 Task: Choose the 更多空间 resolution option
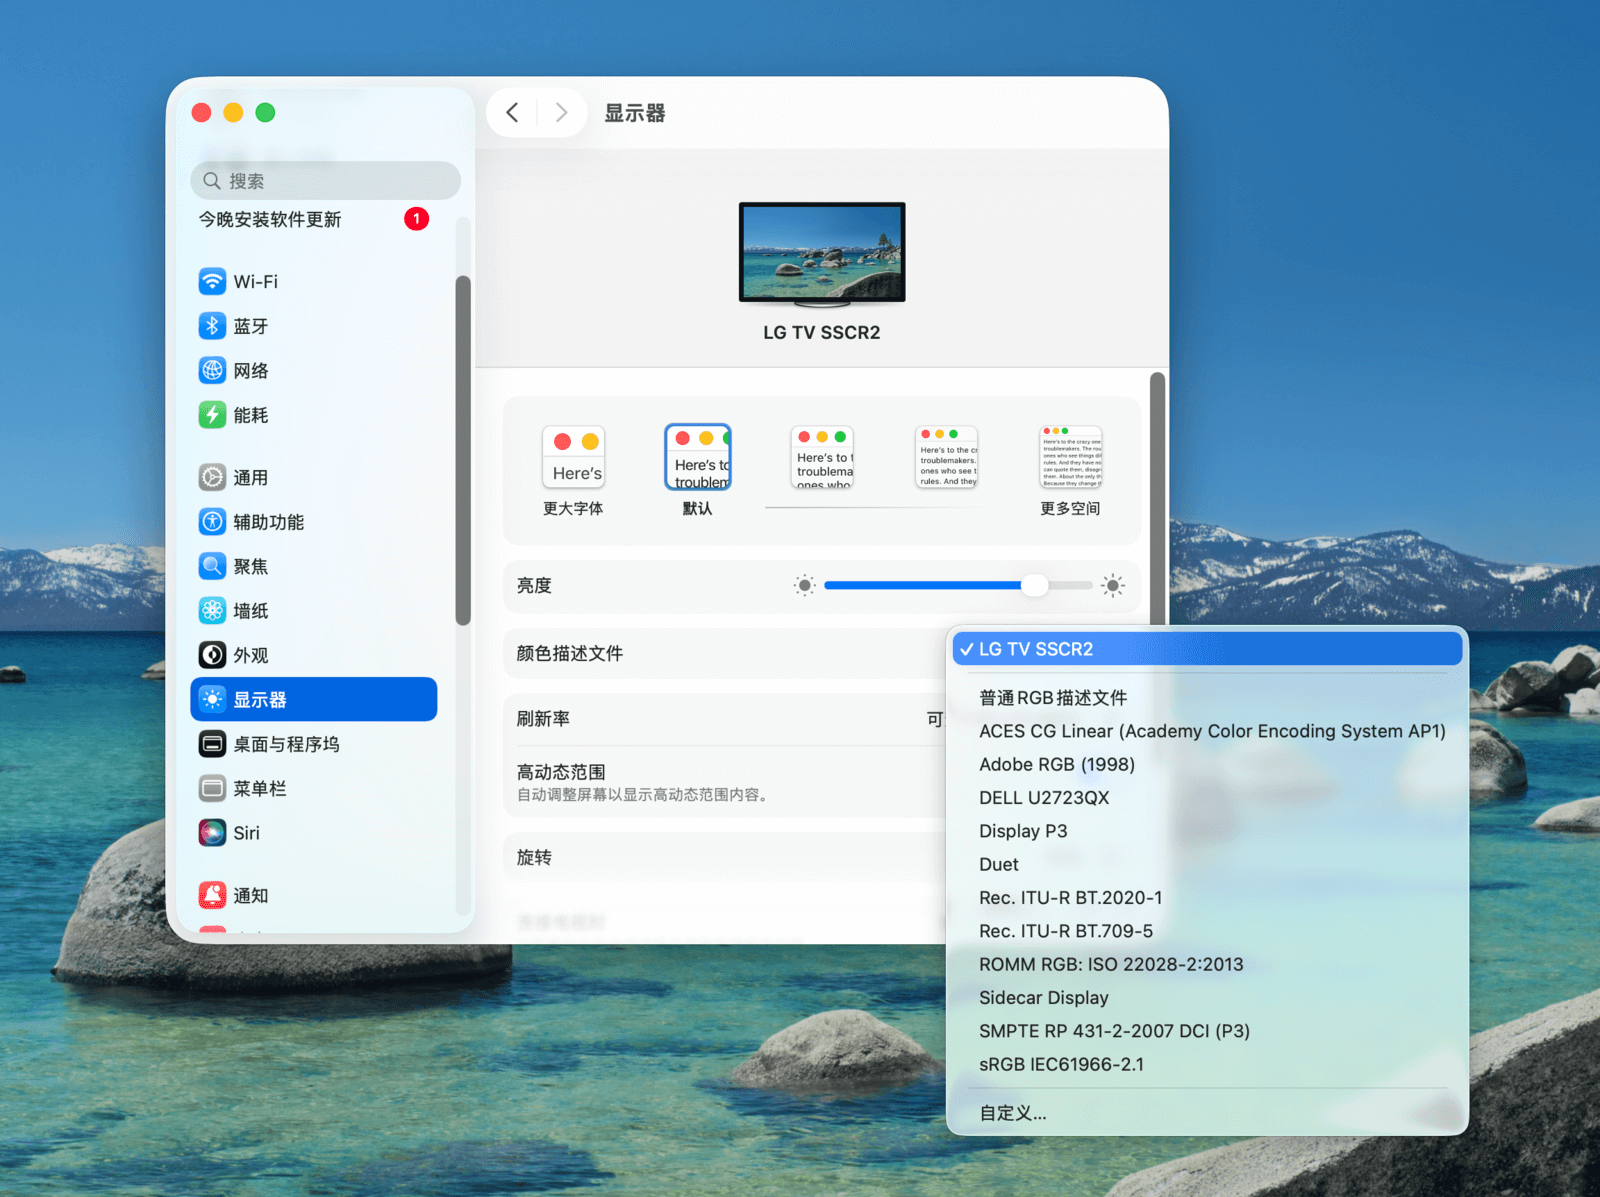pos(1070,458)
